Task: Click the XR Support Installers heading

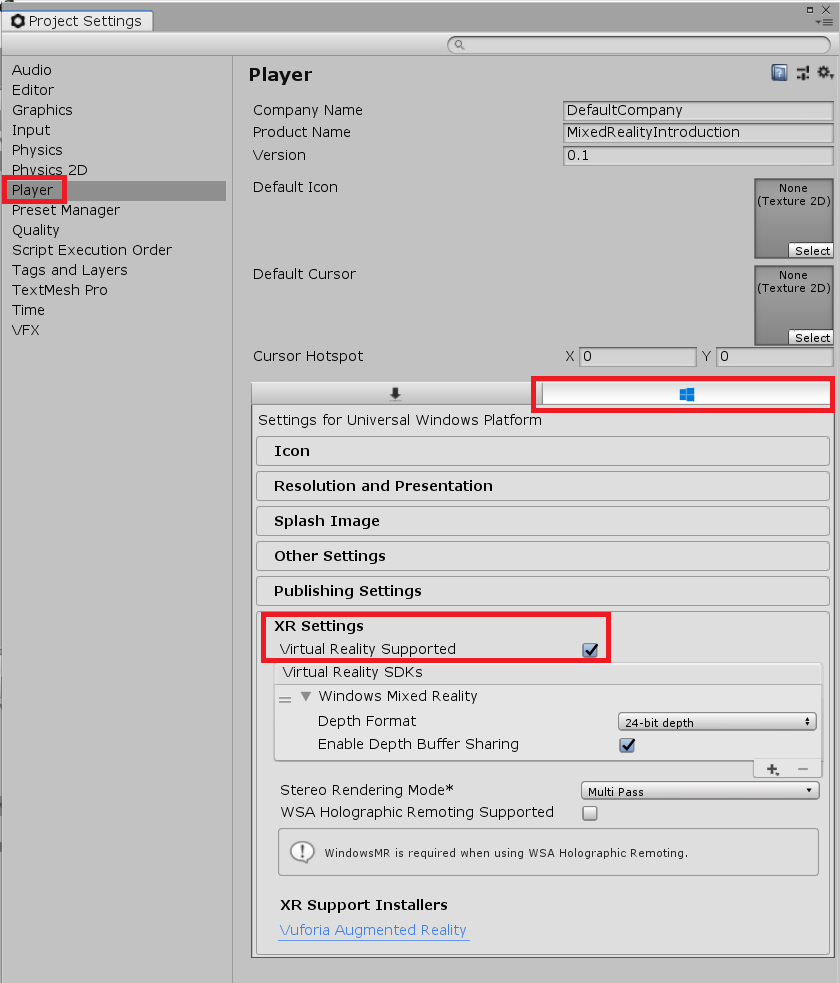Action: click(364, 905)
